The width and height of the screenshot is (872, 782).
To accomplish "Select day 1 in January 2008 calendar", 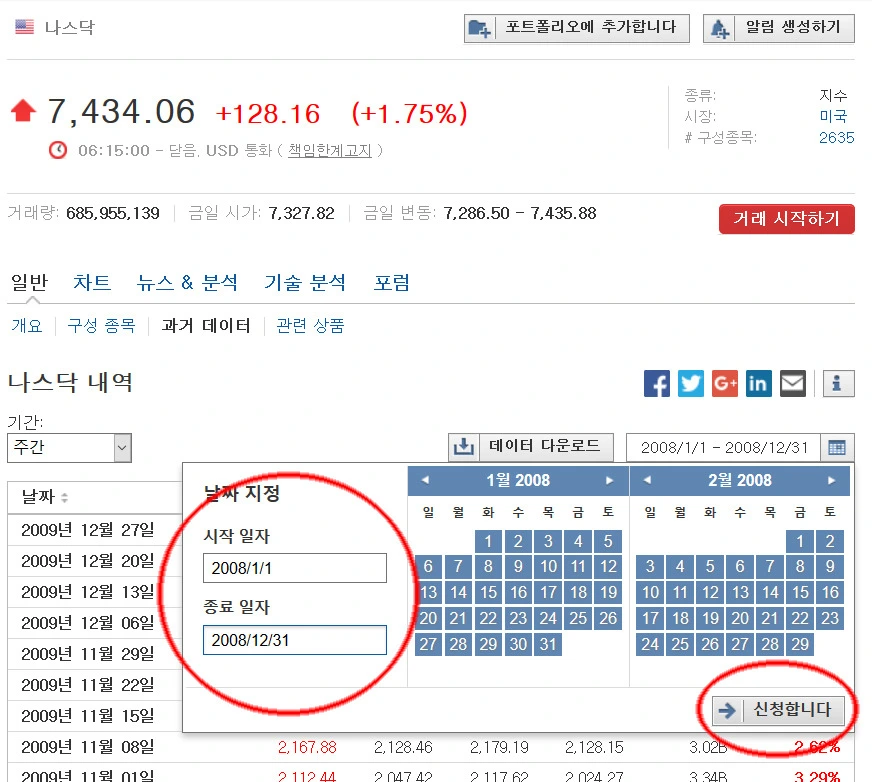I will click(488, 541).
